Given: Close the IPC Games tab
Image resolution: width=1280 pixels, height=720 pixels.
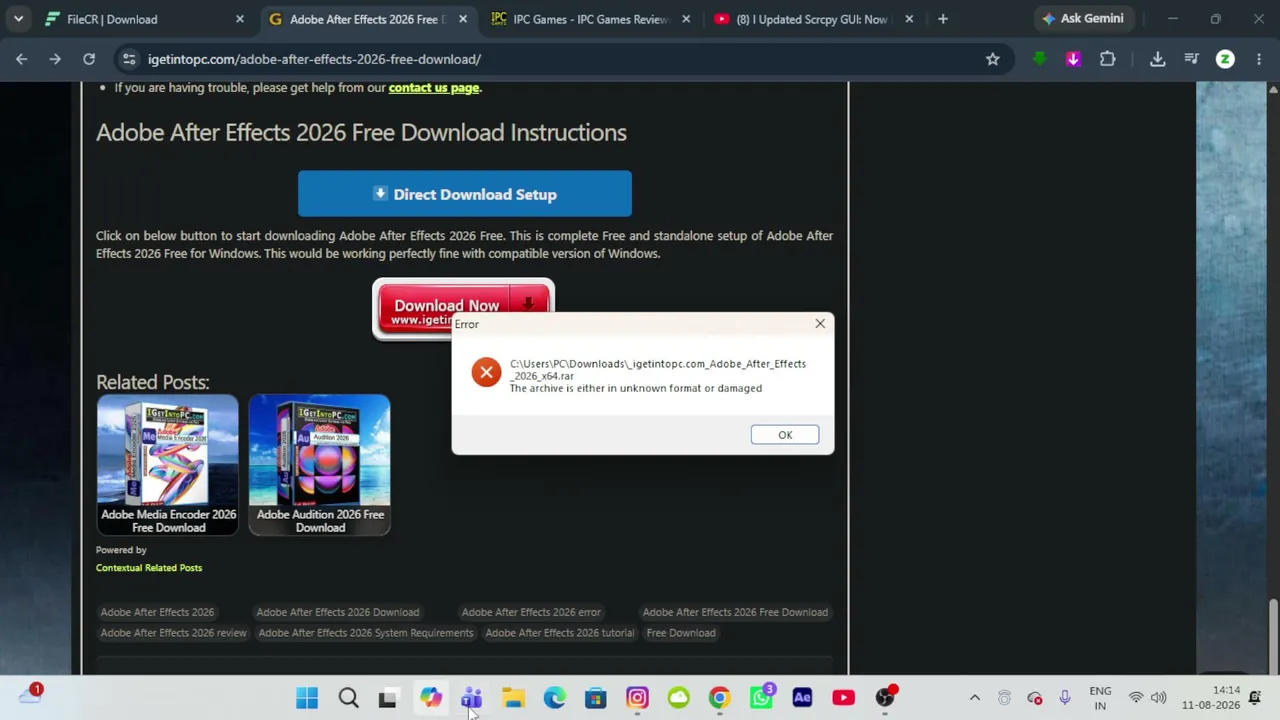Looking at the screenshot, I should pos(686,19).
